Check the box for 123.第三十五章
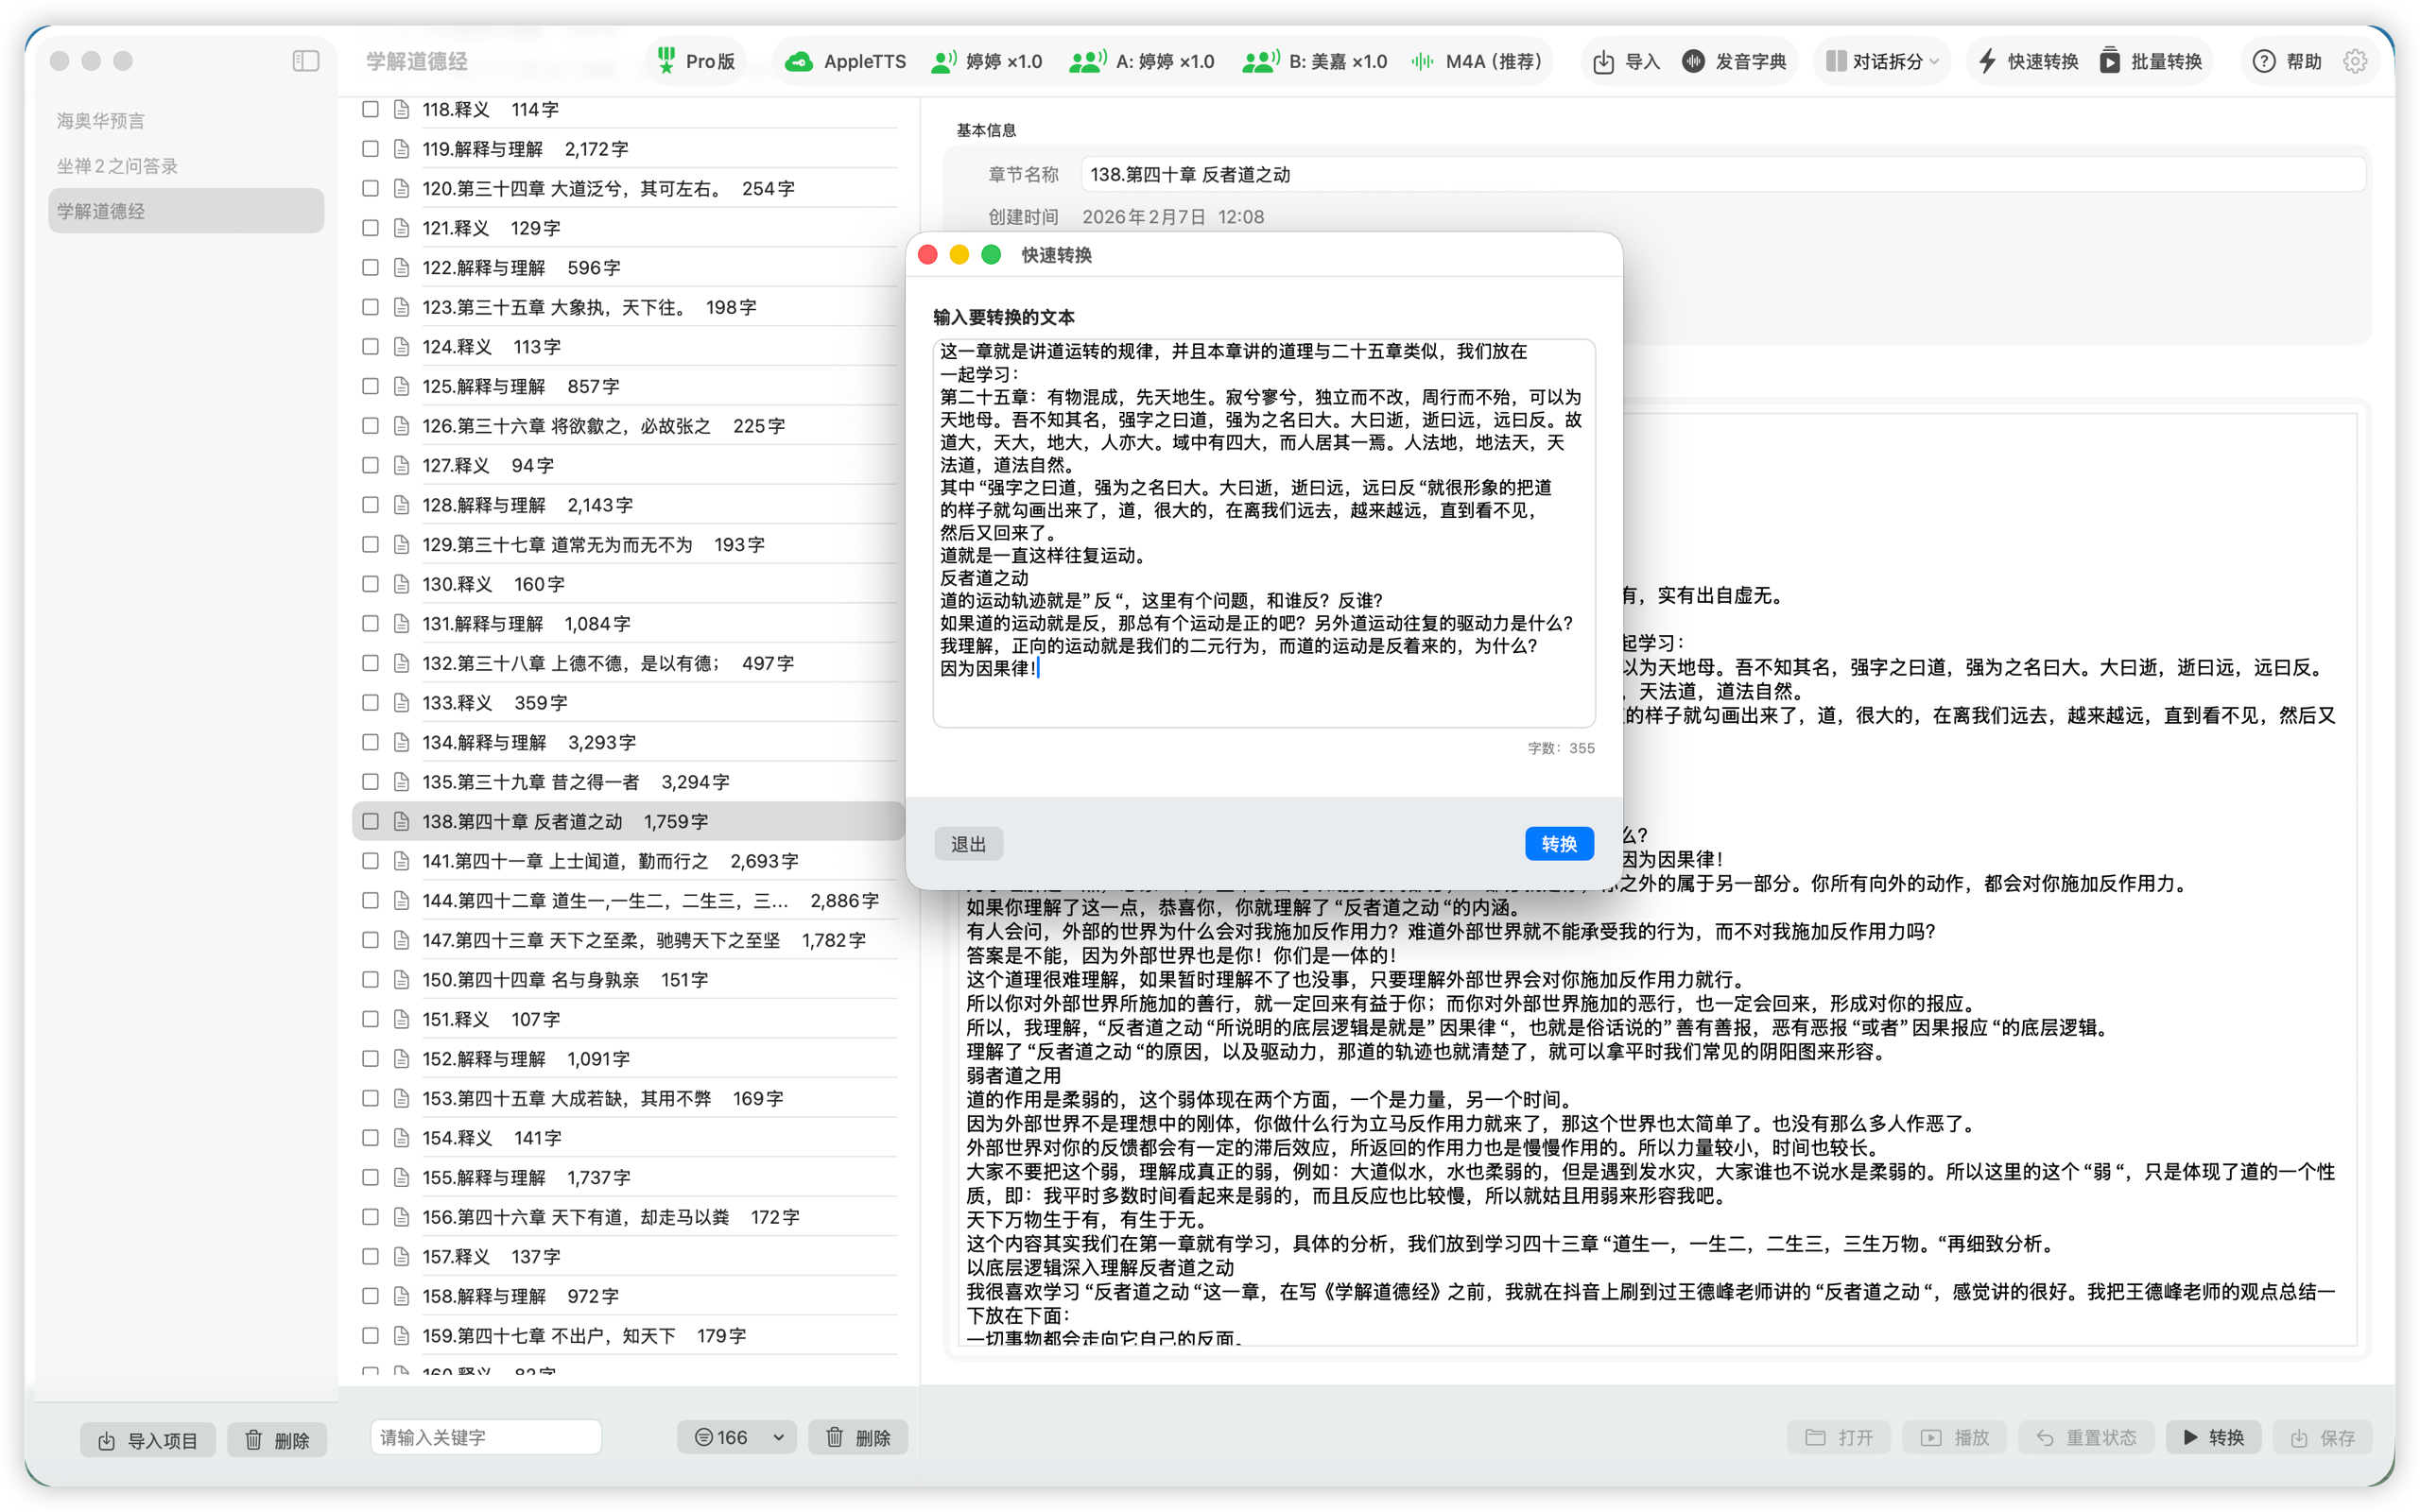 370,307
